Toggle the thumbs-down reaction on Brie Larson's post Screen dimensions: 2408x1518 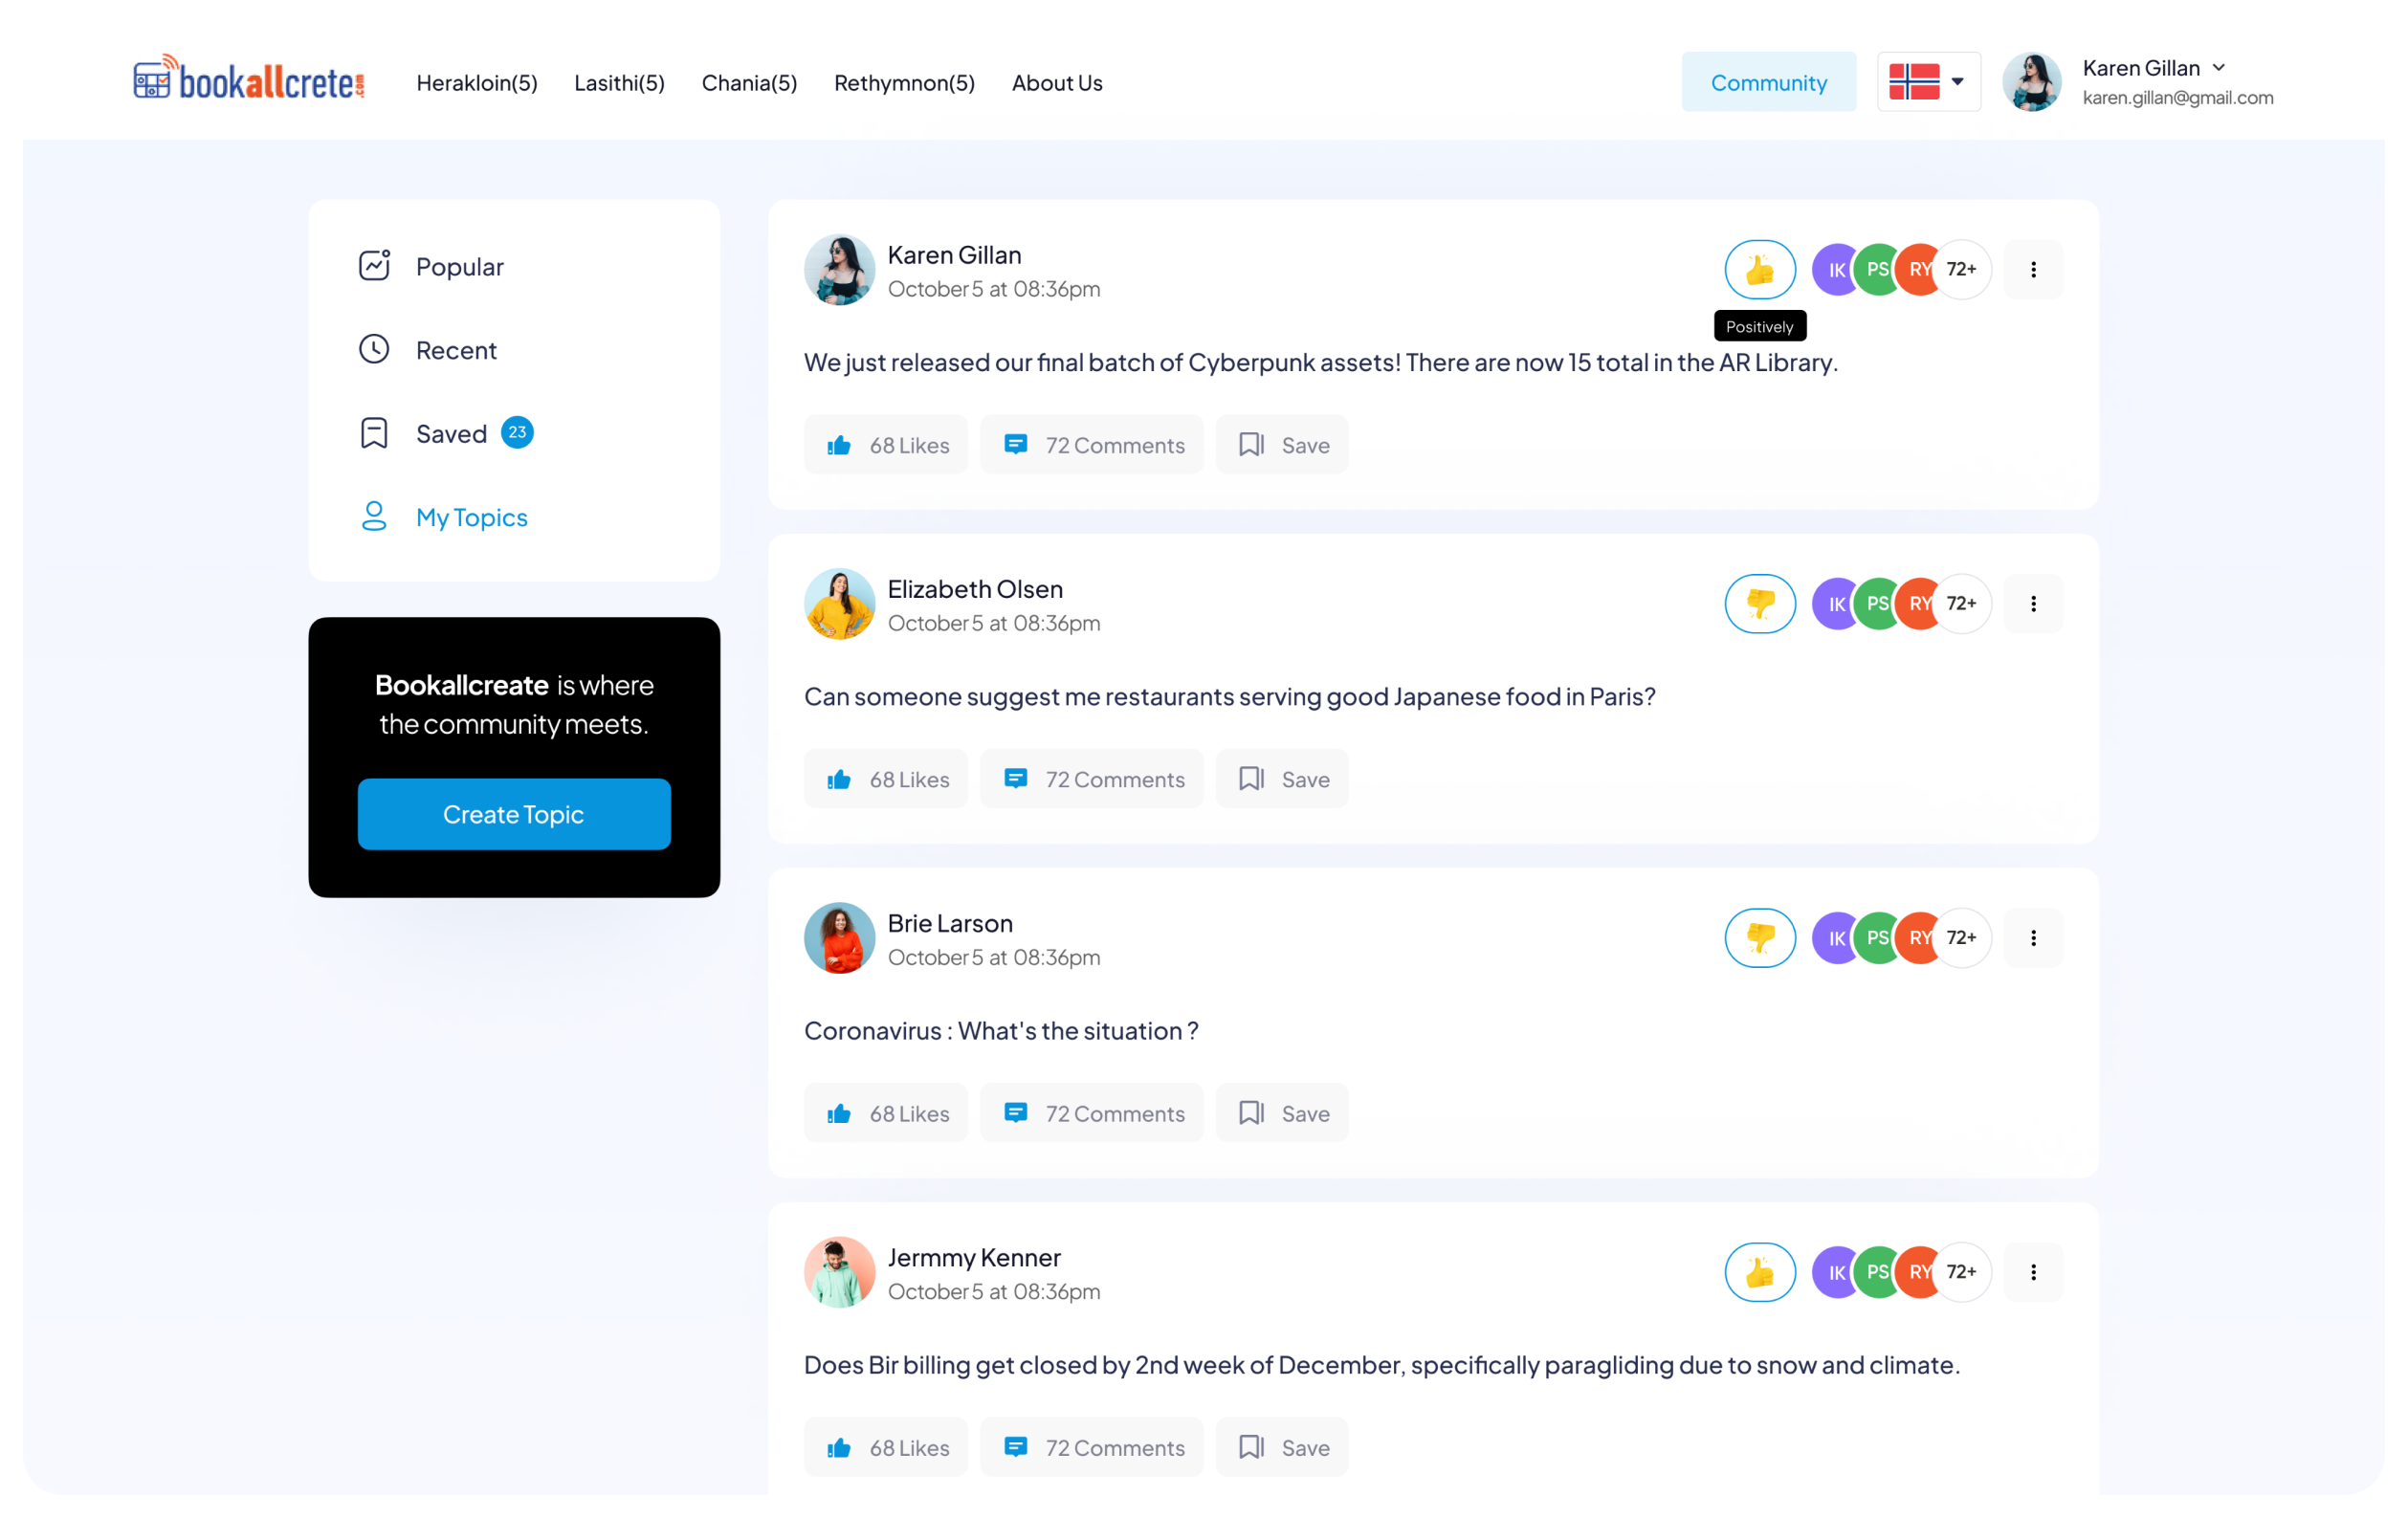click(x=1759, y=937)
